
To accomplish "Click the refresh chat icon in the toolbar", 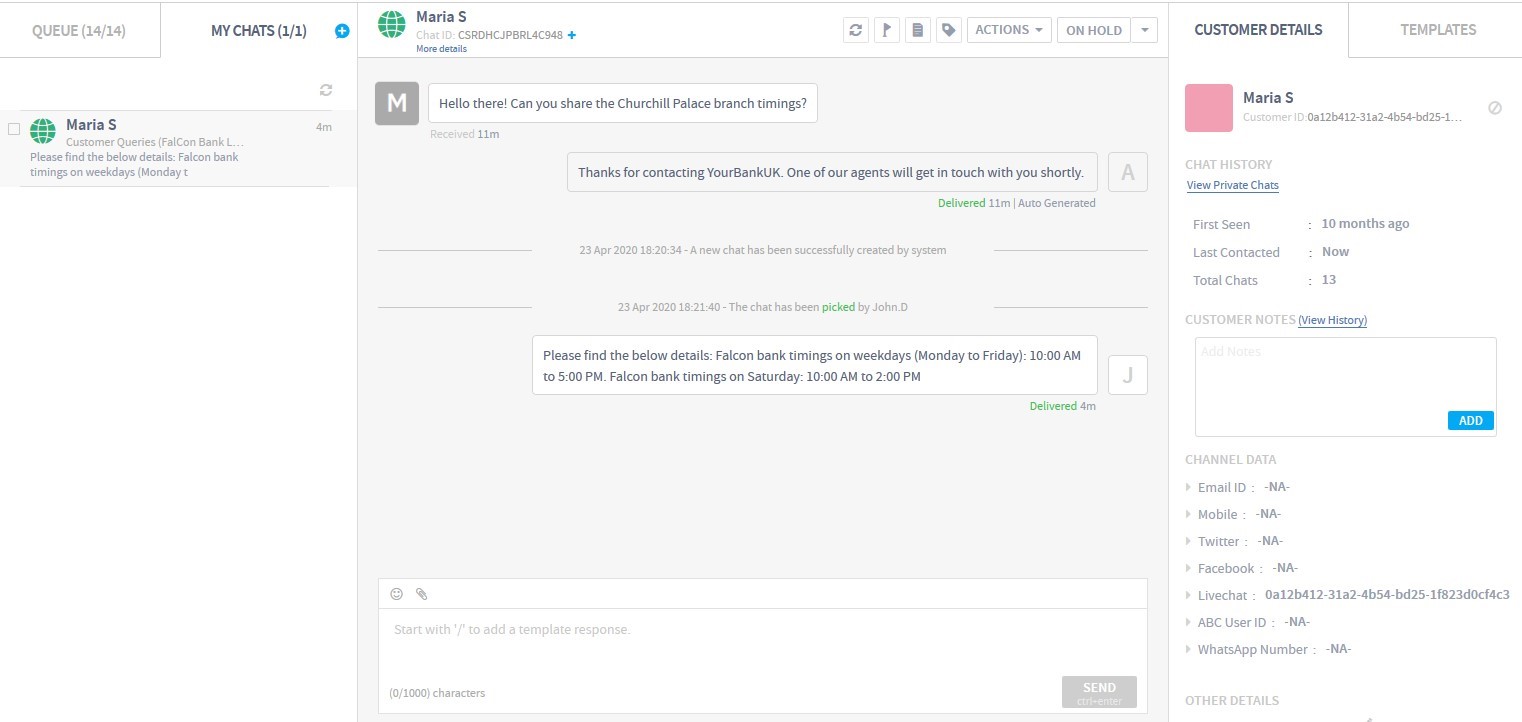I will 855,30.
